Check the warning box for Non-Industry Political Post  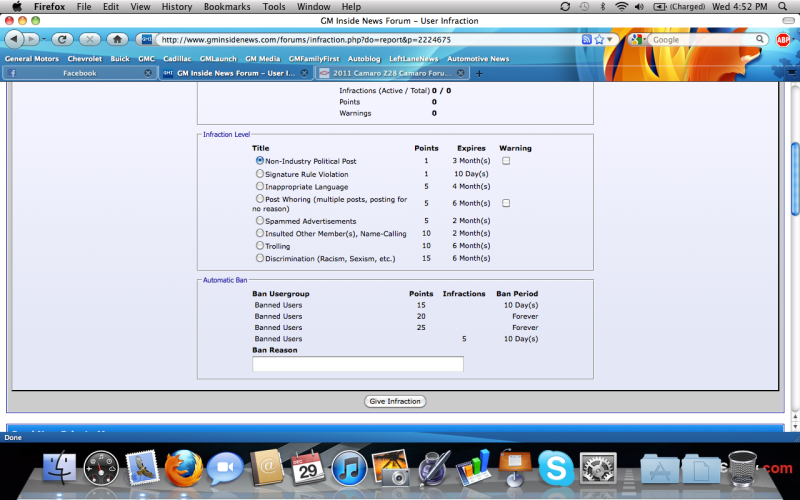click(506, 161)
